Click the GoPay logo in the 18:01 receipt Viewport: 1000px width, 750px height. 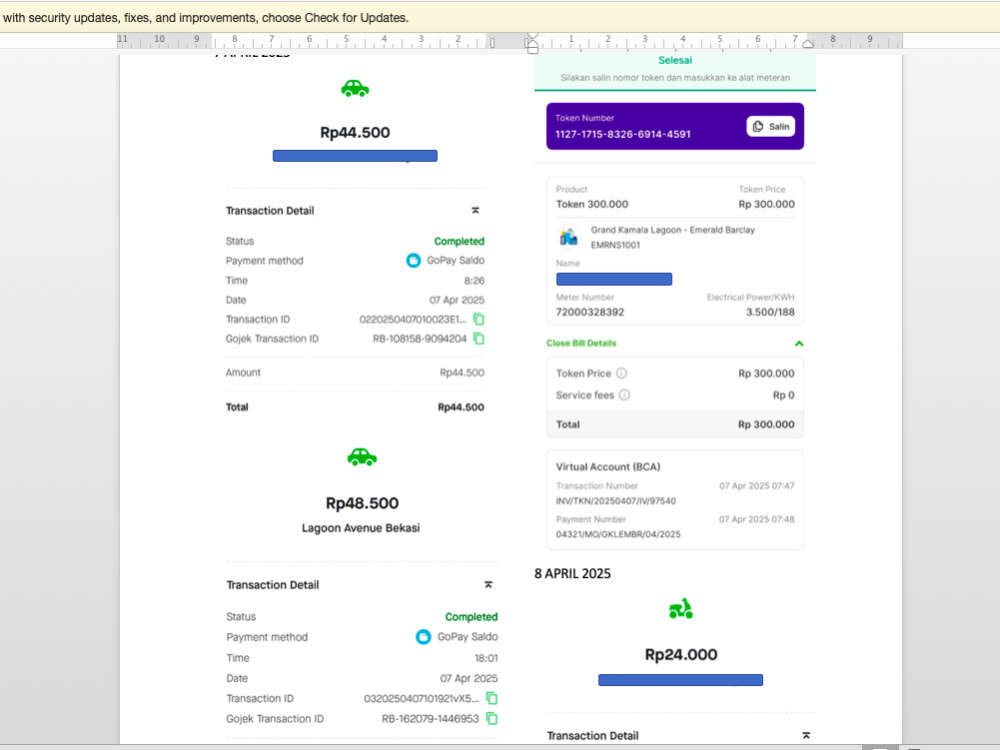423,636
